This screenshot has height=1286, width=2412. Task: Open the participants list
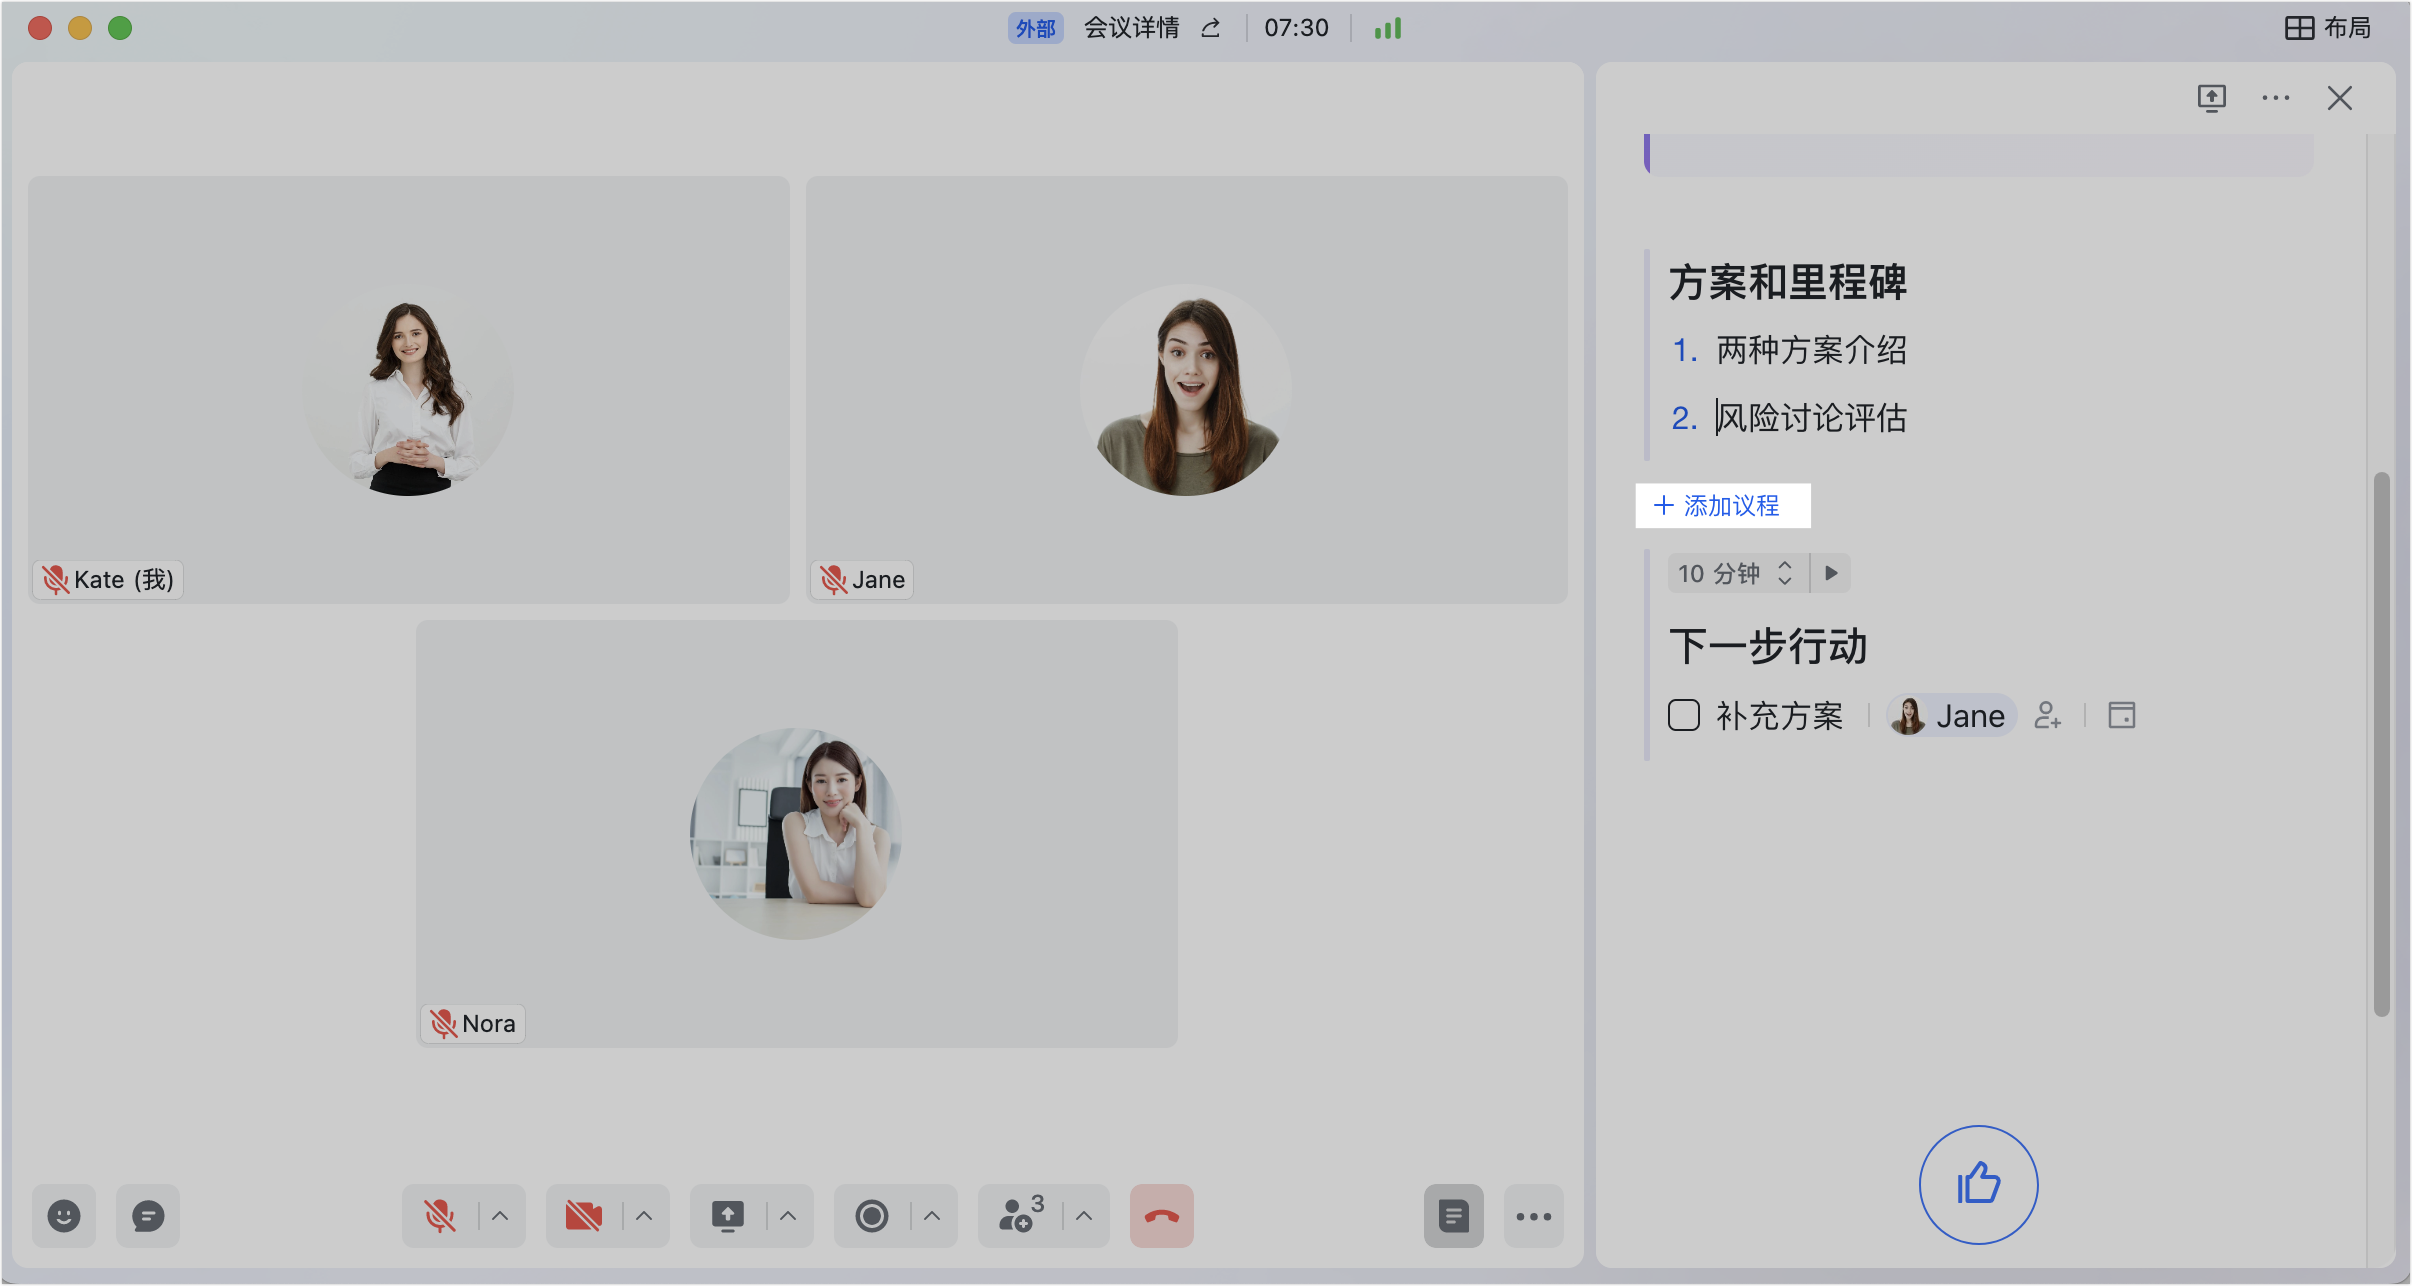1022,1216
